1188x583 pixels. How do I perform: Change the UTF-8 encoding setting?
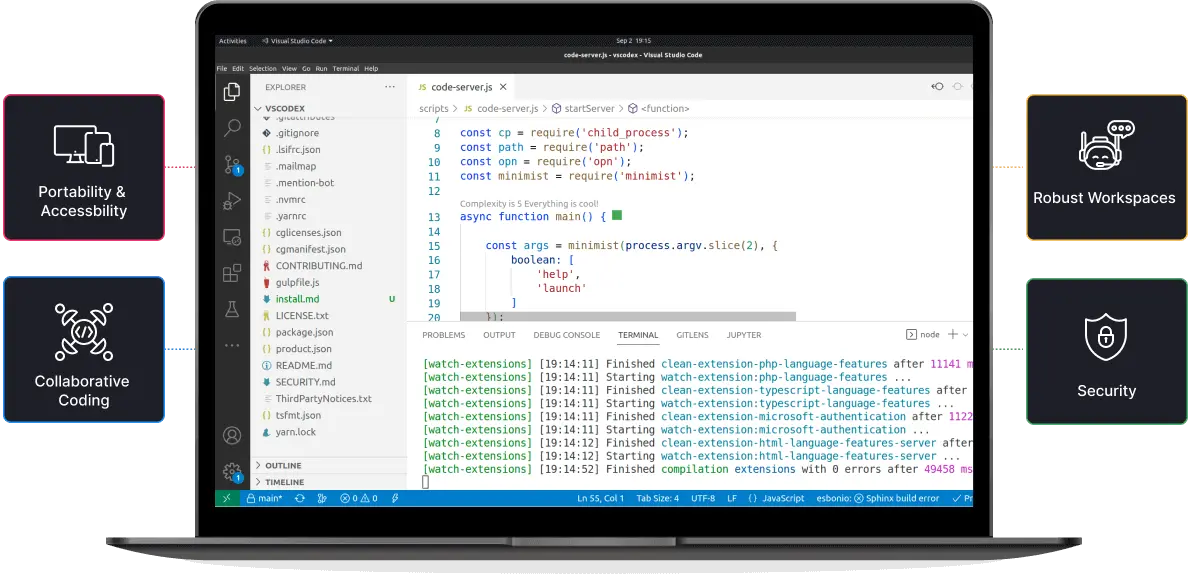pos(703,498)
